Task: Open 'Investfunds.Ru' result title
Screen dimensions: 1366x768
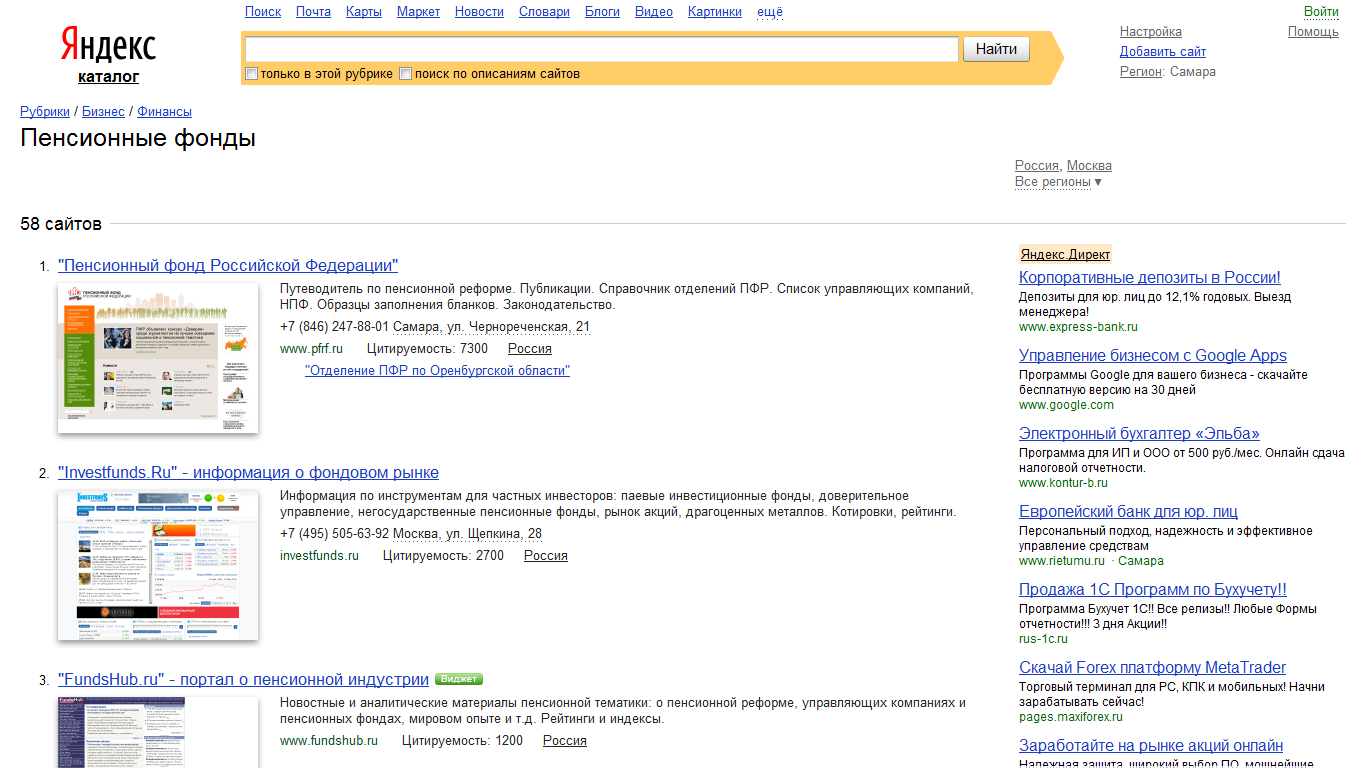Action: 248,473
